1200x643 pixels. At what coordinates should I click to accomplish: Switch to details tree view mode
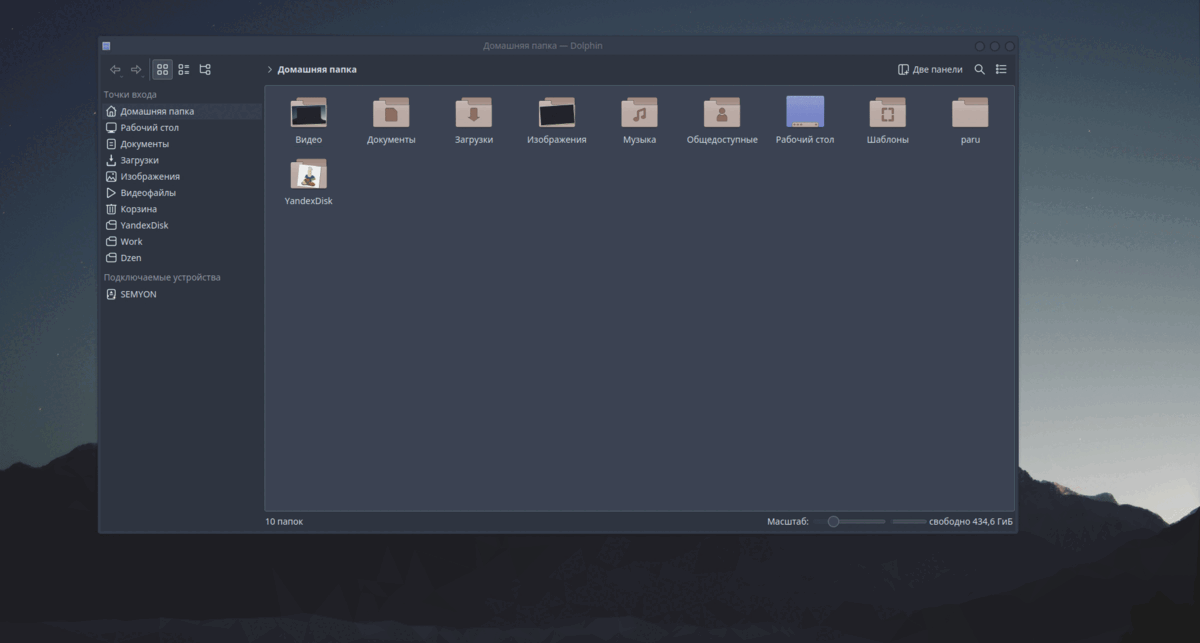click(205, 70)
